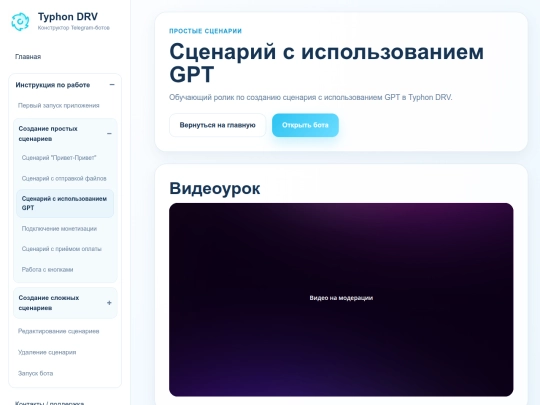The image size is (540, 405).
Task: Collapse the Инструкция по работе section
Action: pos(112,85)
